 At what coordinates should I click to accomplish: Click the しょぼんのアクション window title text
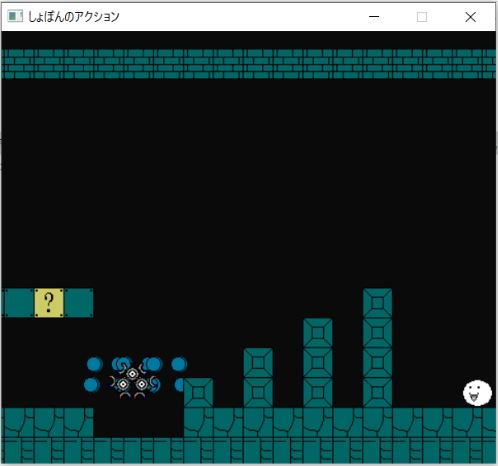click(x=74, y=17)
